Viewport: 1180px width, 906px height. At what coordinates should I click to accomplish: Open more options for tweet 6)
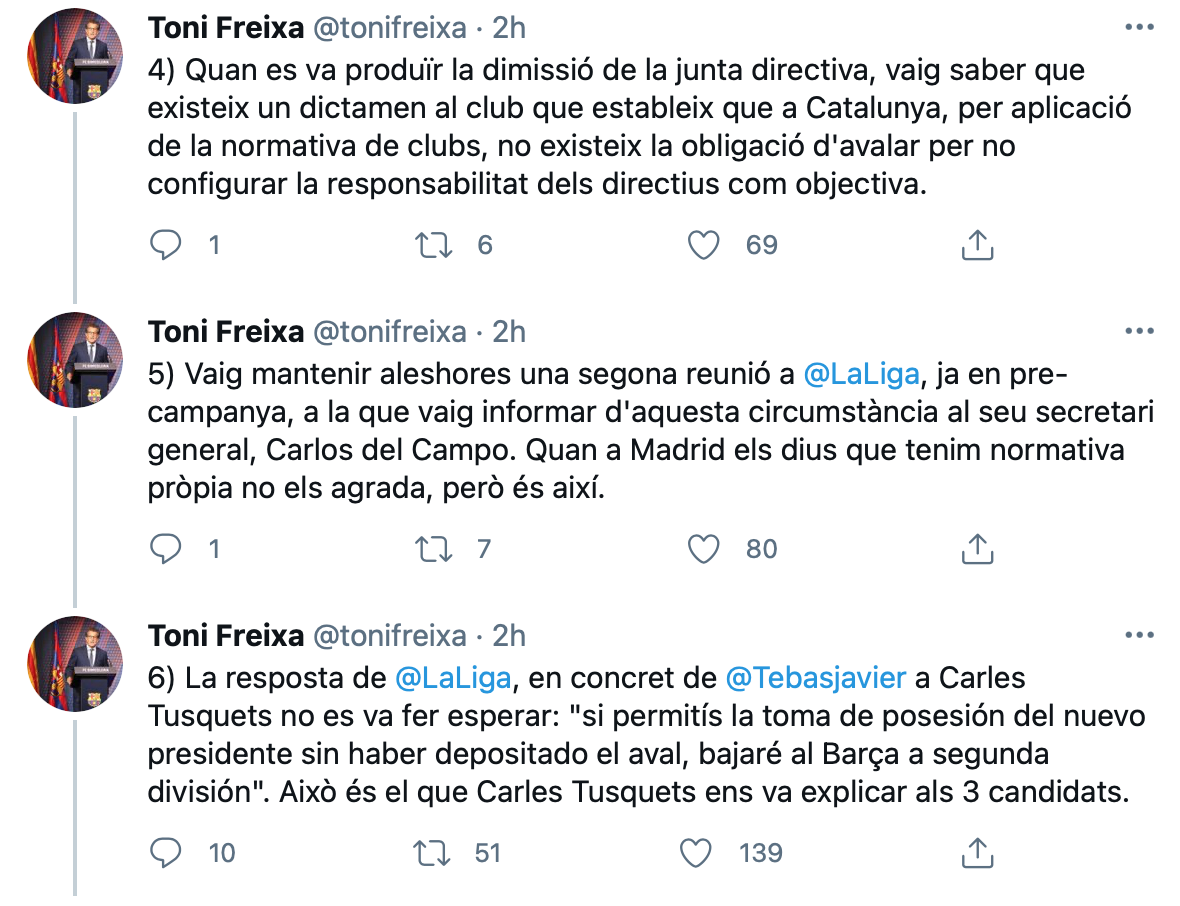point(1139,635)
